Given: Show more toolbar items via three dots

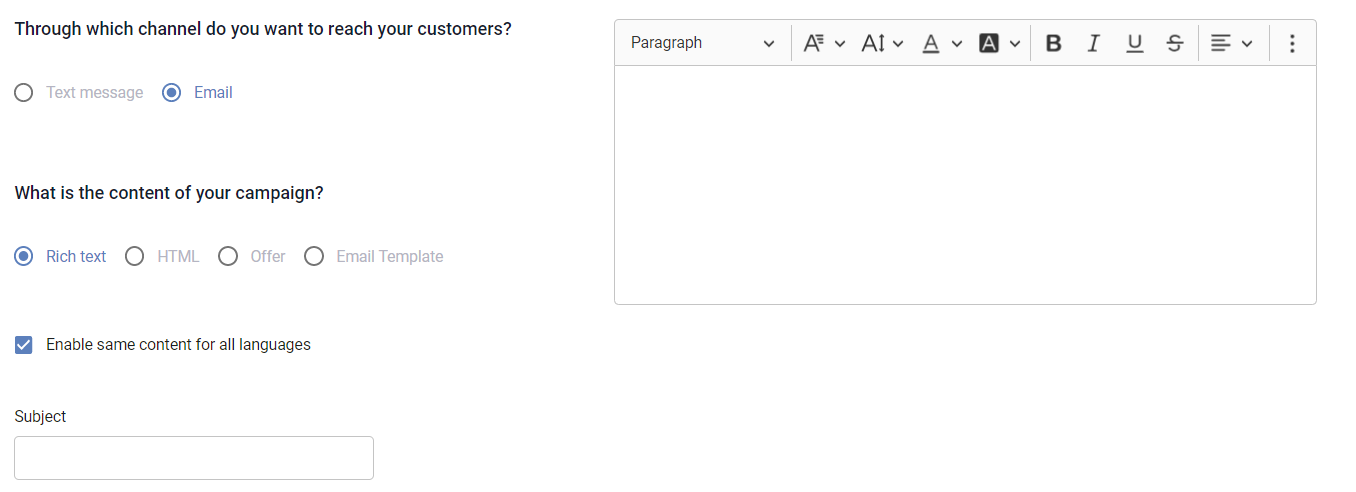Looking at the screenshot, I should click(1292, 43).
